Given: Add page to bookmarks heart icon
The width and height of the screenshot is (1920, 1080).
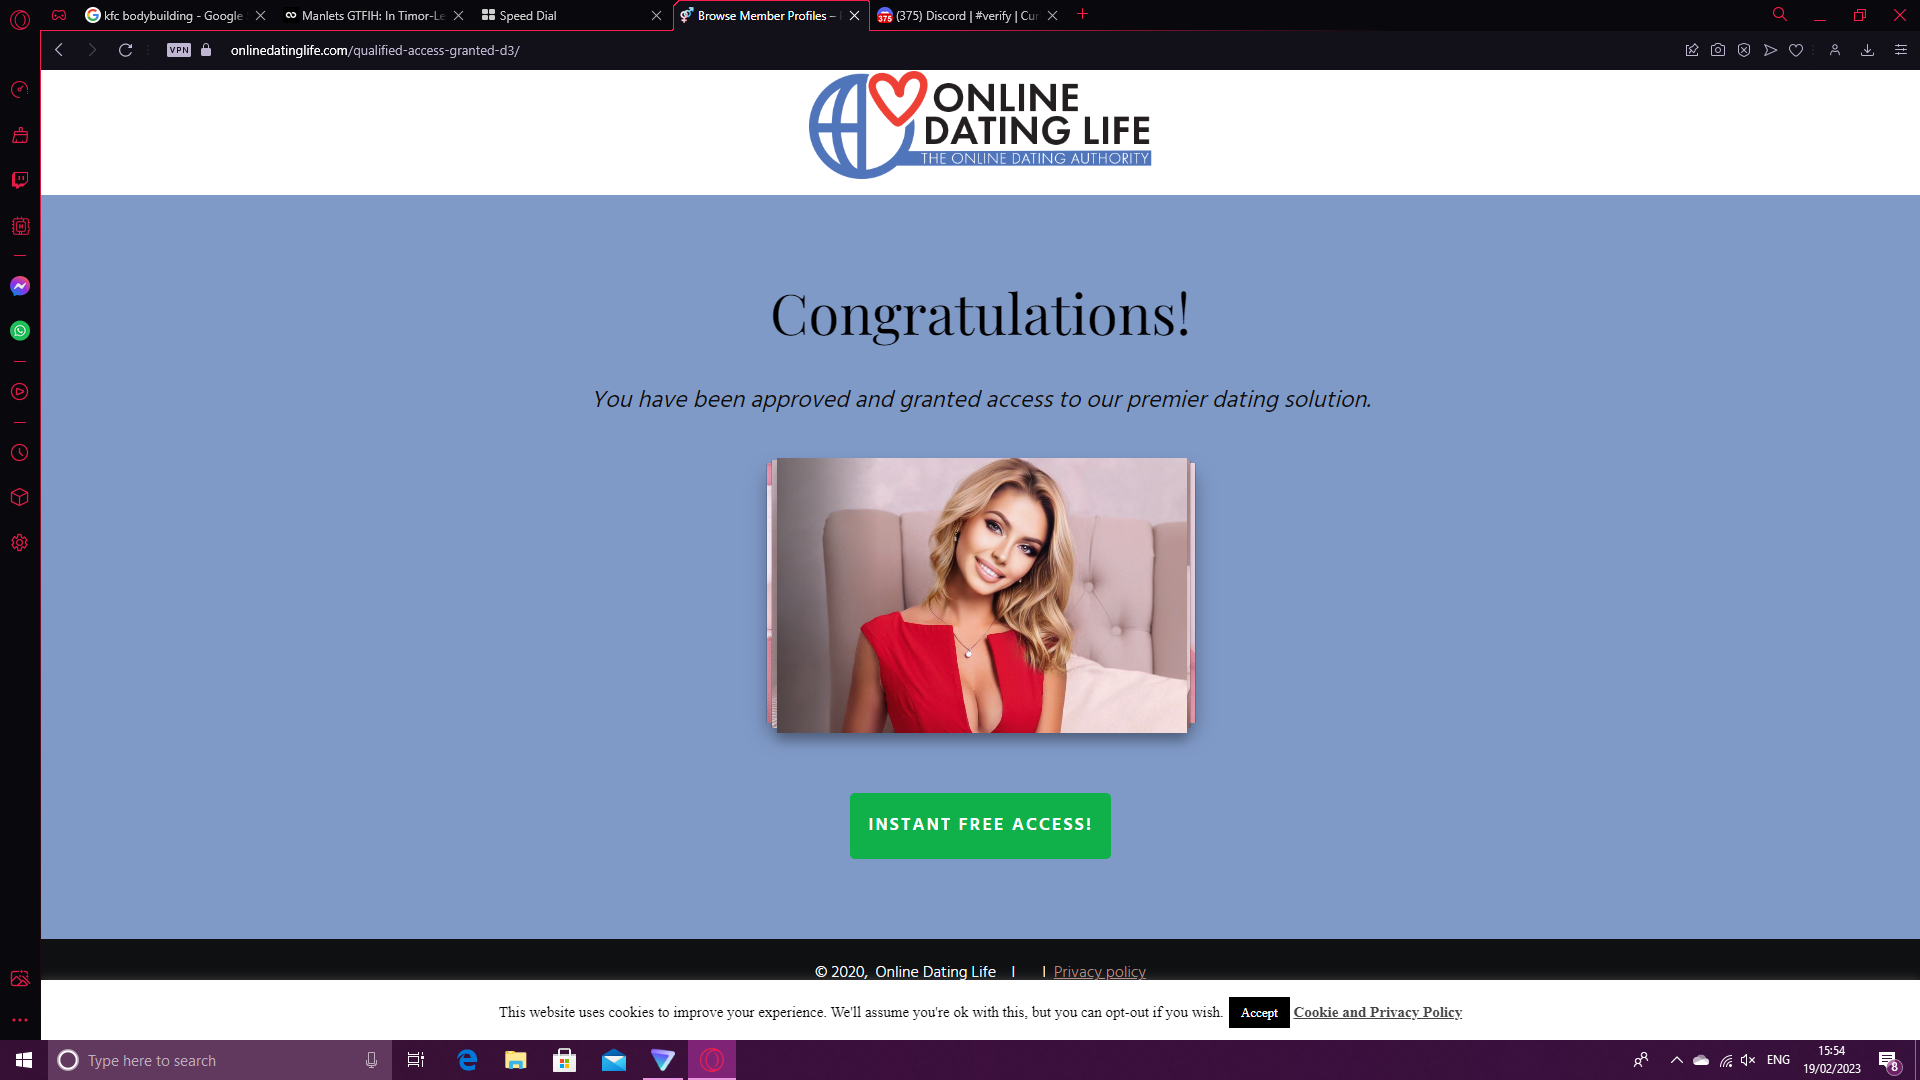Looking at the screenshot, I should [x=1796, y=50].
